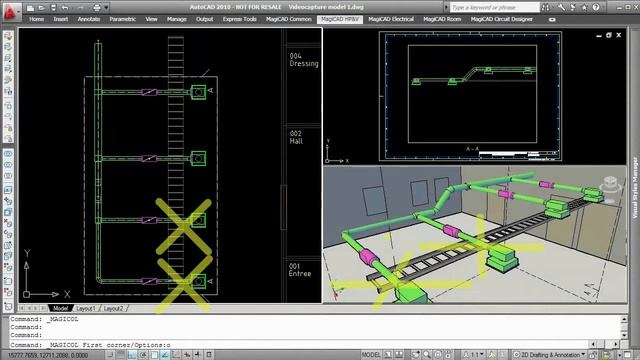Toggle Object Snap Tracking in status bar
This screenshot has width=640, height=360.
[165, 355]
